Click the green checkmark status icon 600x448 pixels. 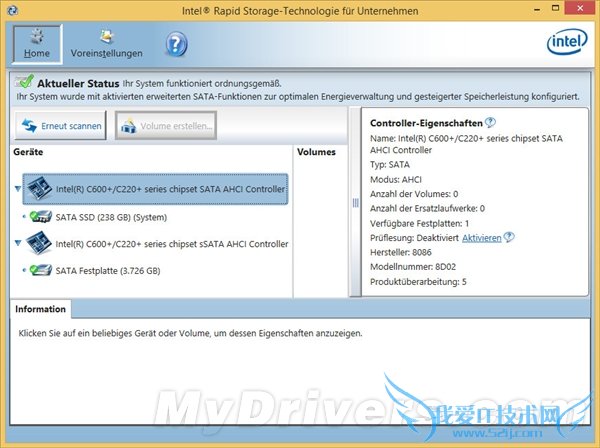click(24, 81)
